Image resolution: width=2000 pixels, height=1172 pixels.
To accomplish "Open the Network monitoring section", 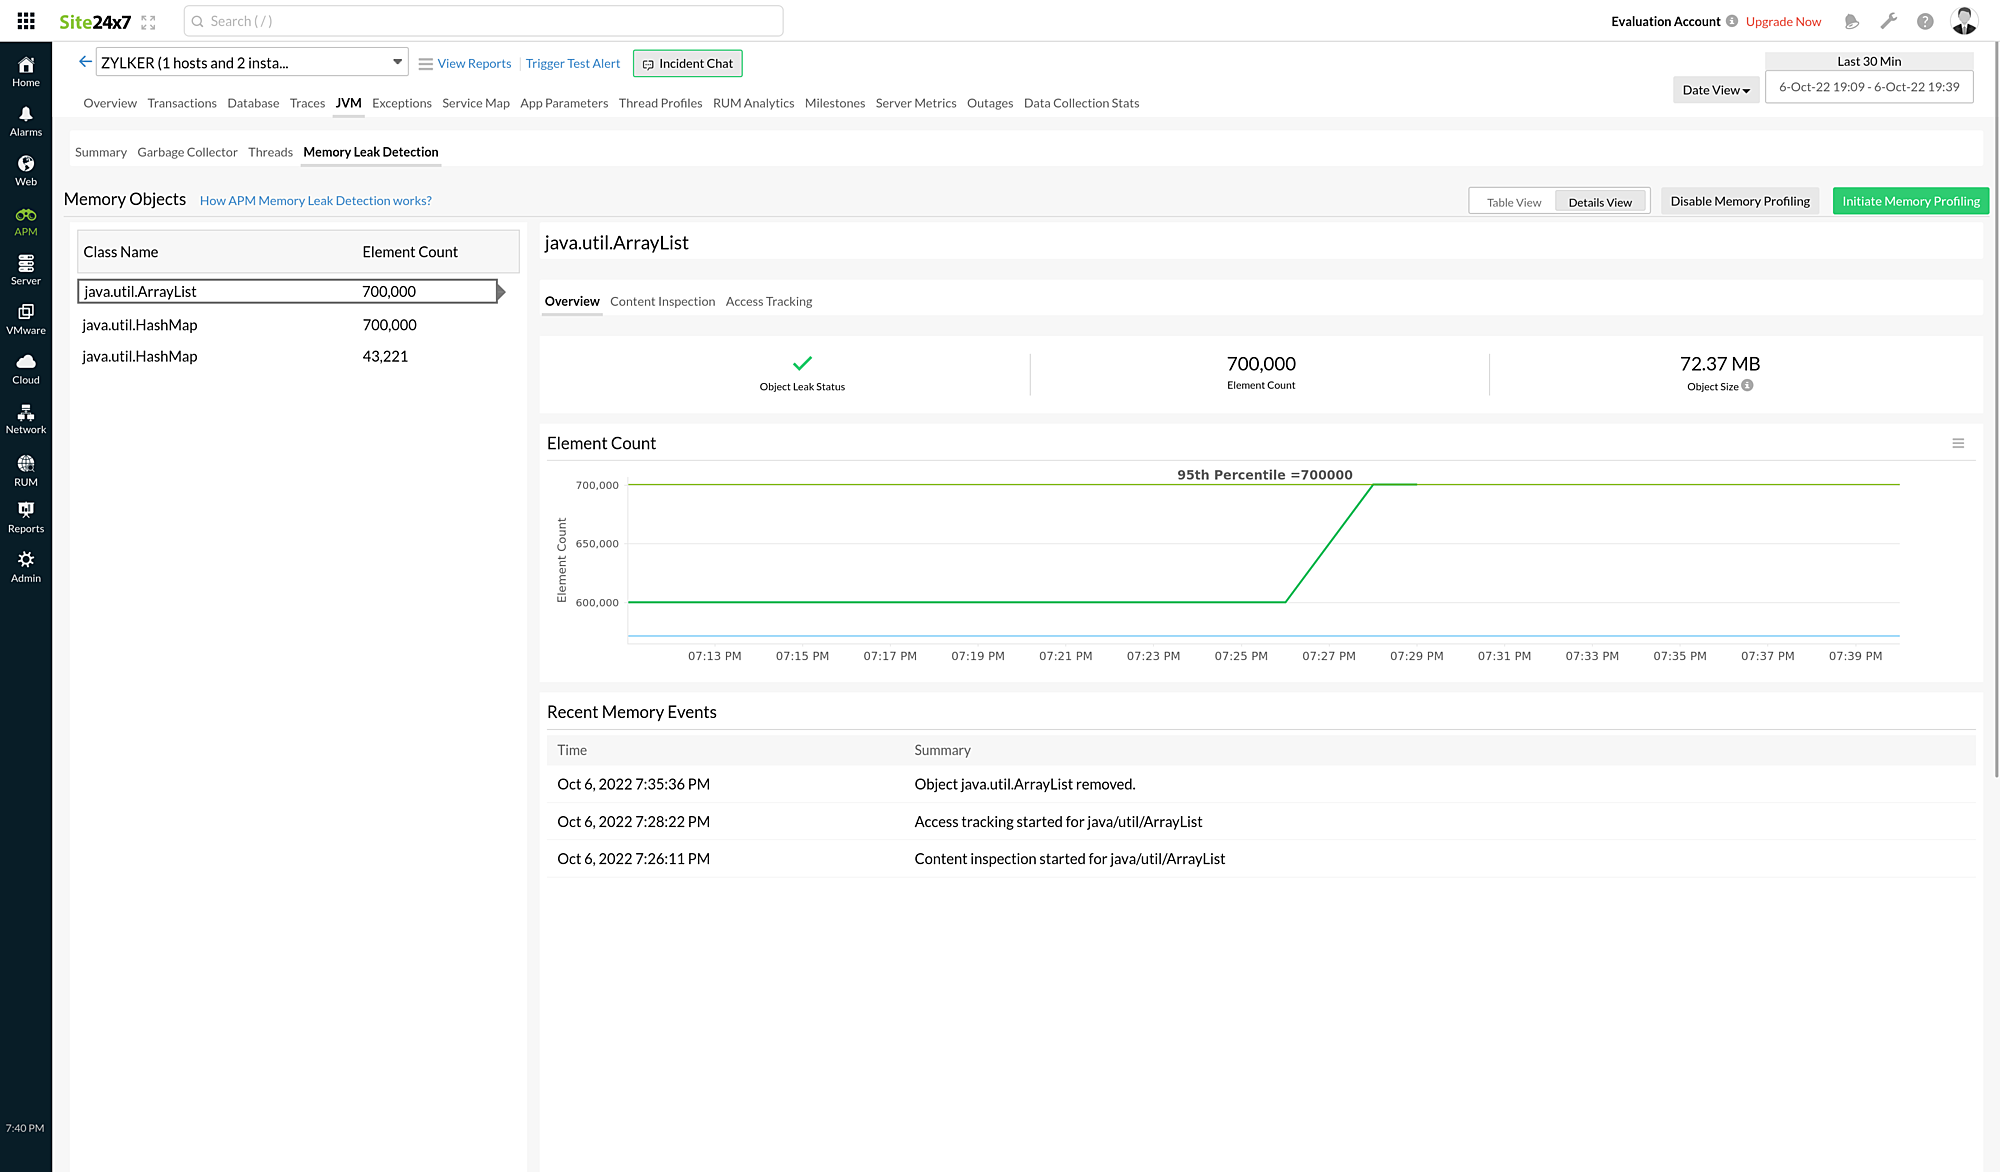I will click(25, 417).
